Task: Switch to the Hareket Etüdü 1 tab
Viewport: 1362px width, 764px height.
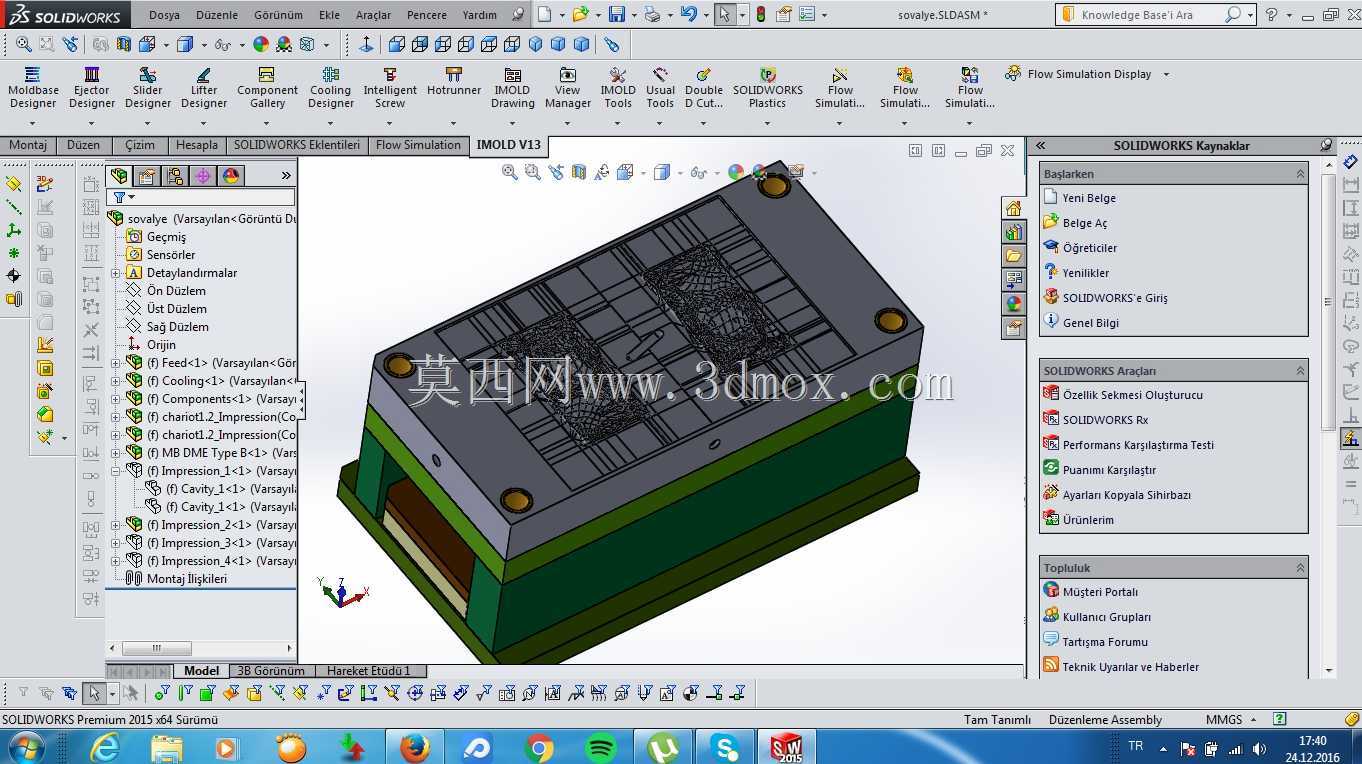Action: (369, 671)
